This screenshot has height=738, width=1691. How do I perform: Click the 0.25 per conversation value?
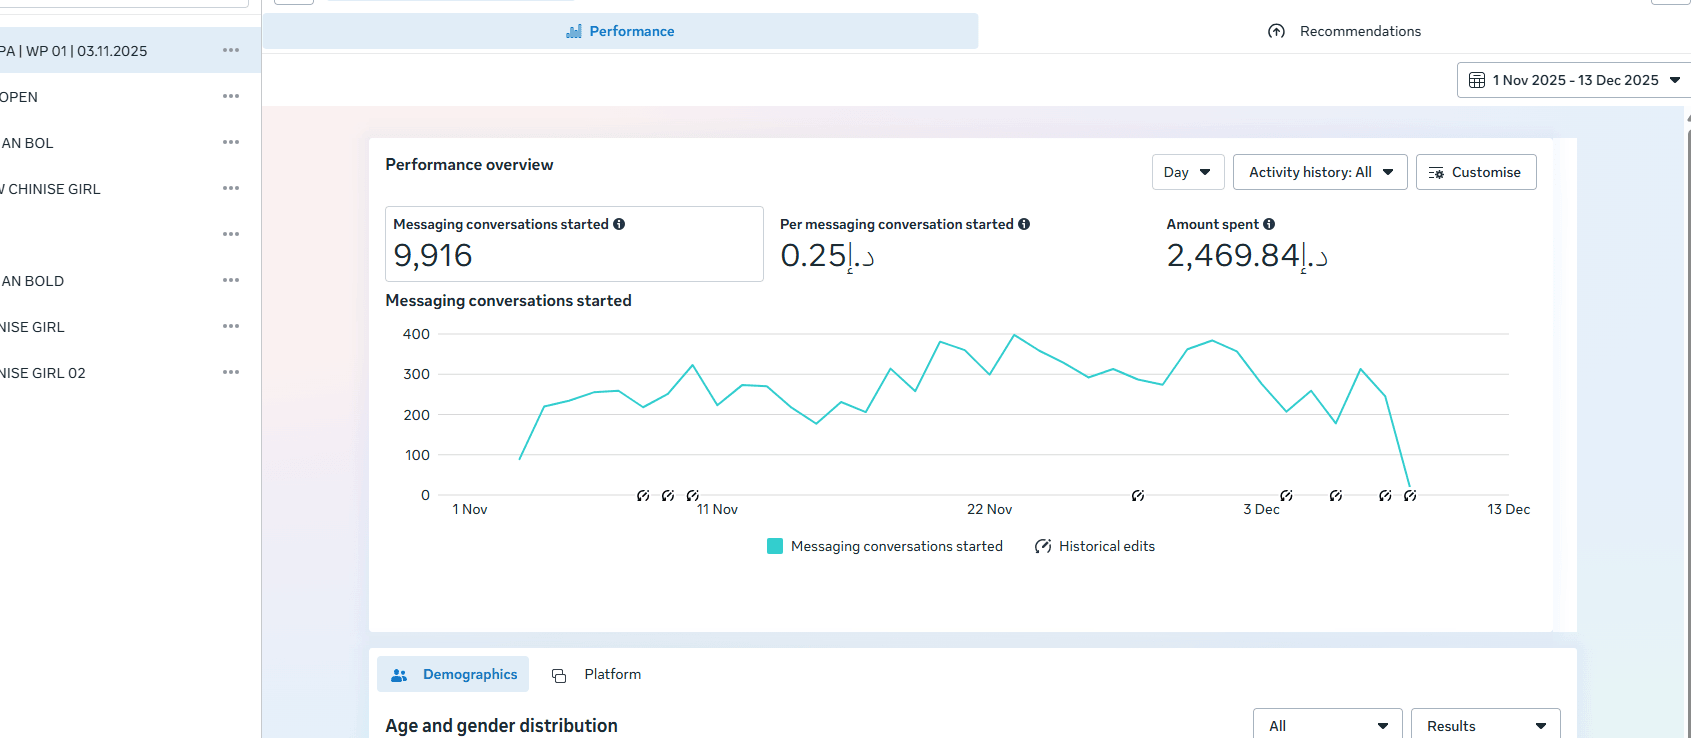(x=828, y=256)
